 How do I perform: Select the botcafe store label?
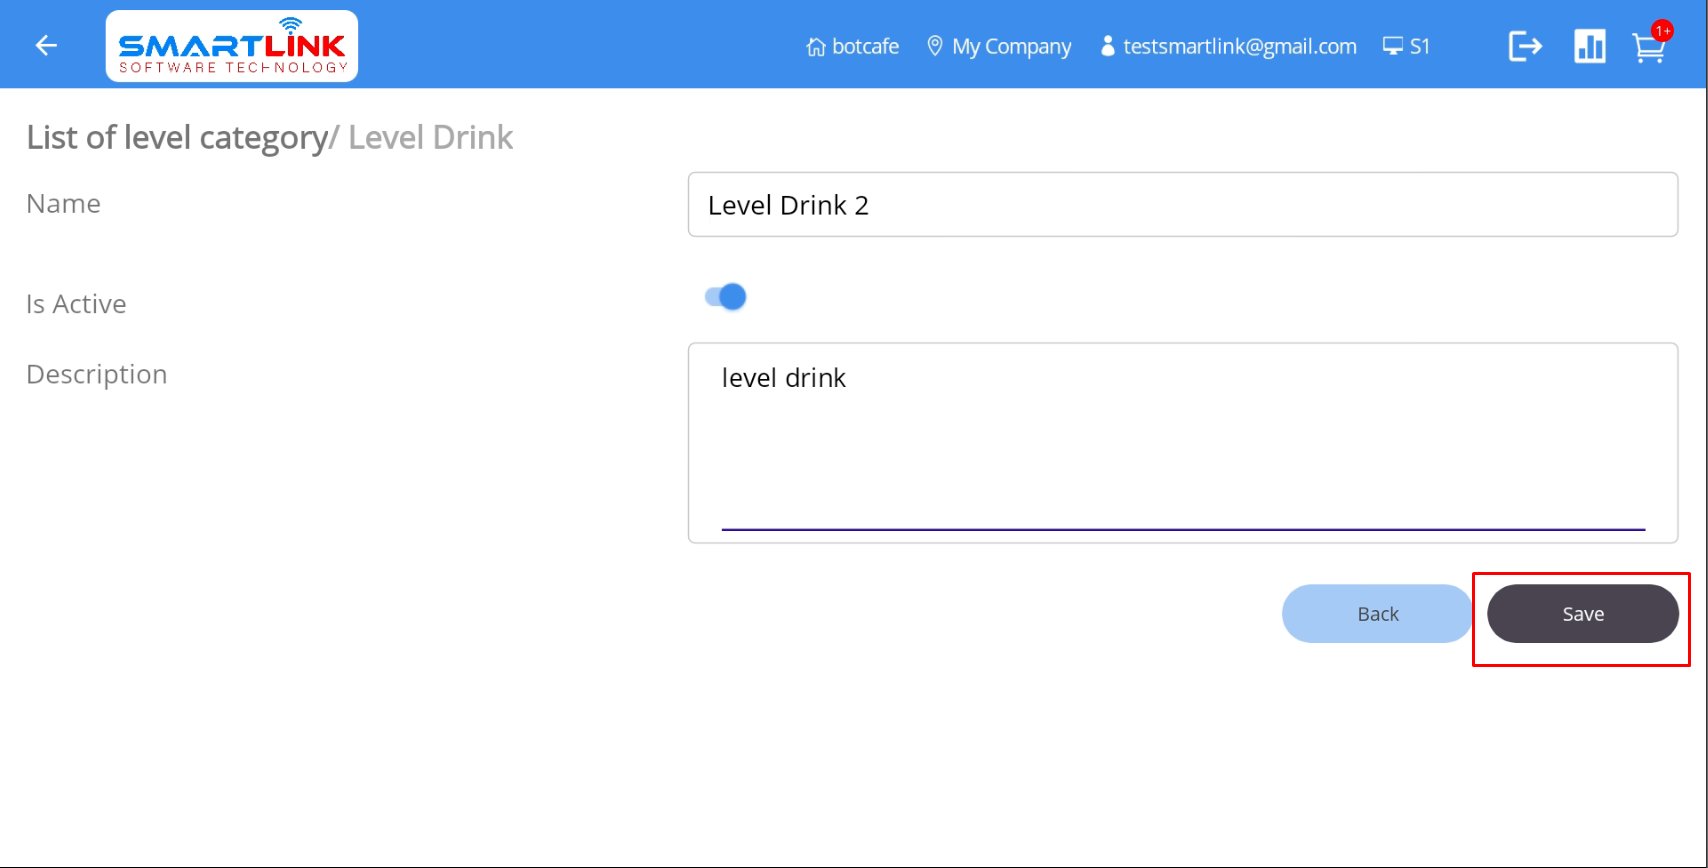tap(865, 47)
